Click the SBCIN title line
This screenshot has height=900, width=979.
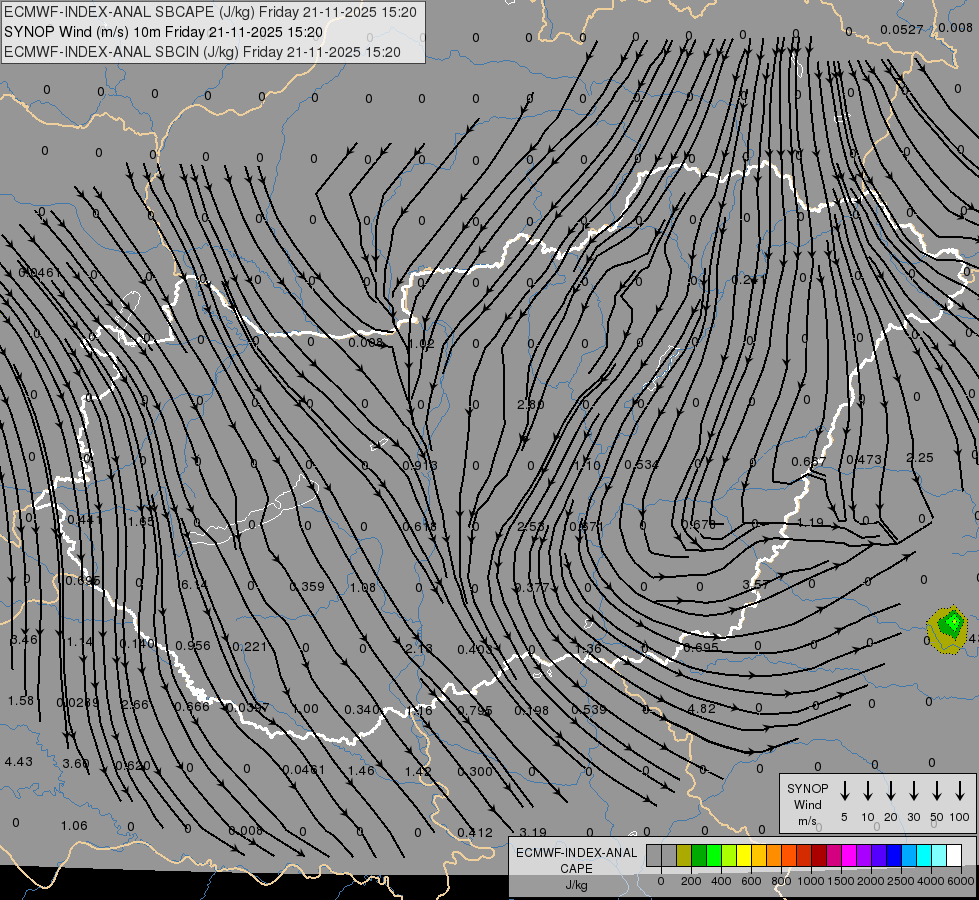tap(202, 52)
